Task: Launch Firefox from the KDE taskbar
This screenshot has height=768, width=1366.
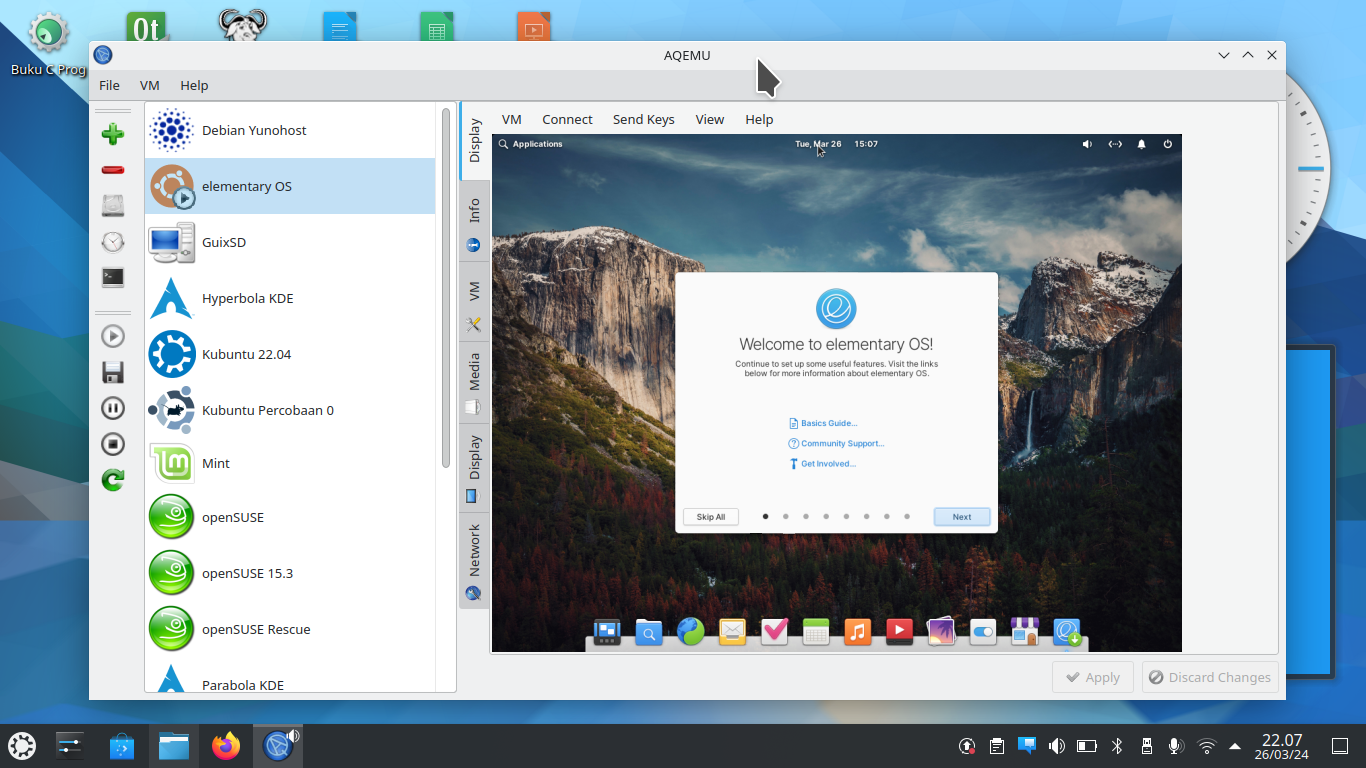Action: coord(227,746)
